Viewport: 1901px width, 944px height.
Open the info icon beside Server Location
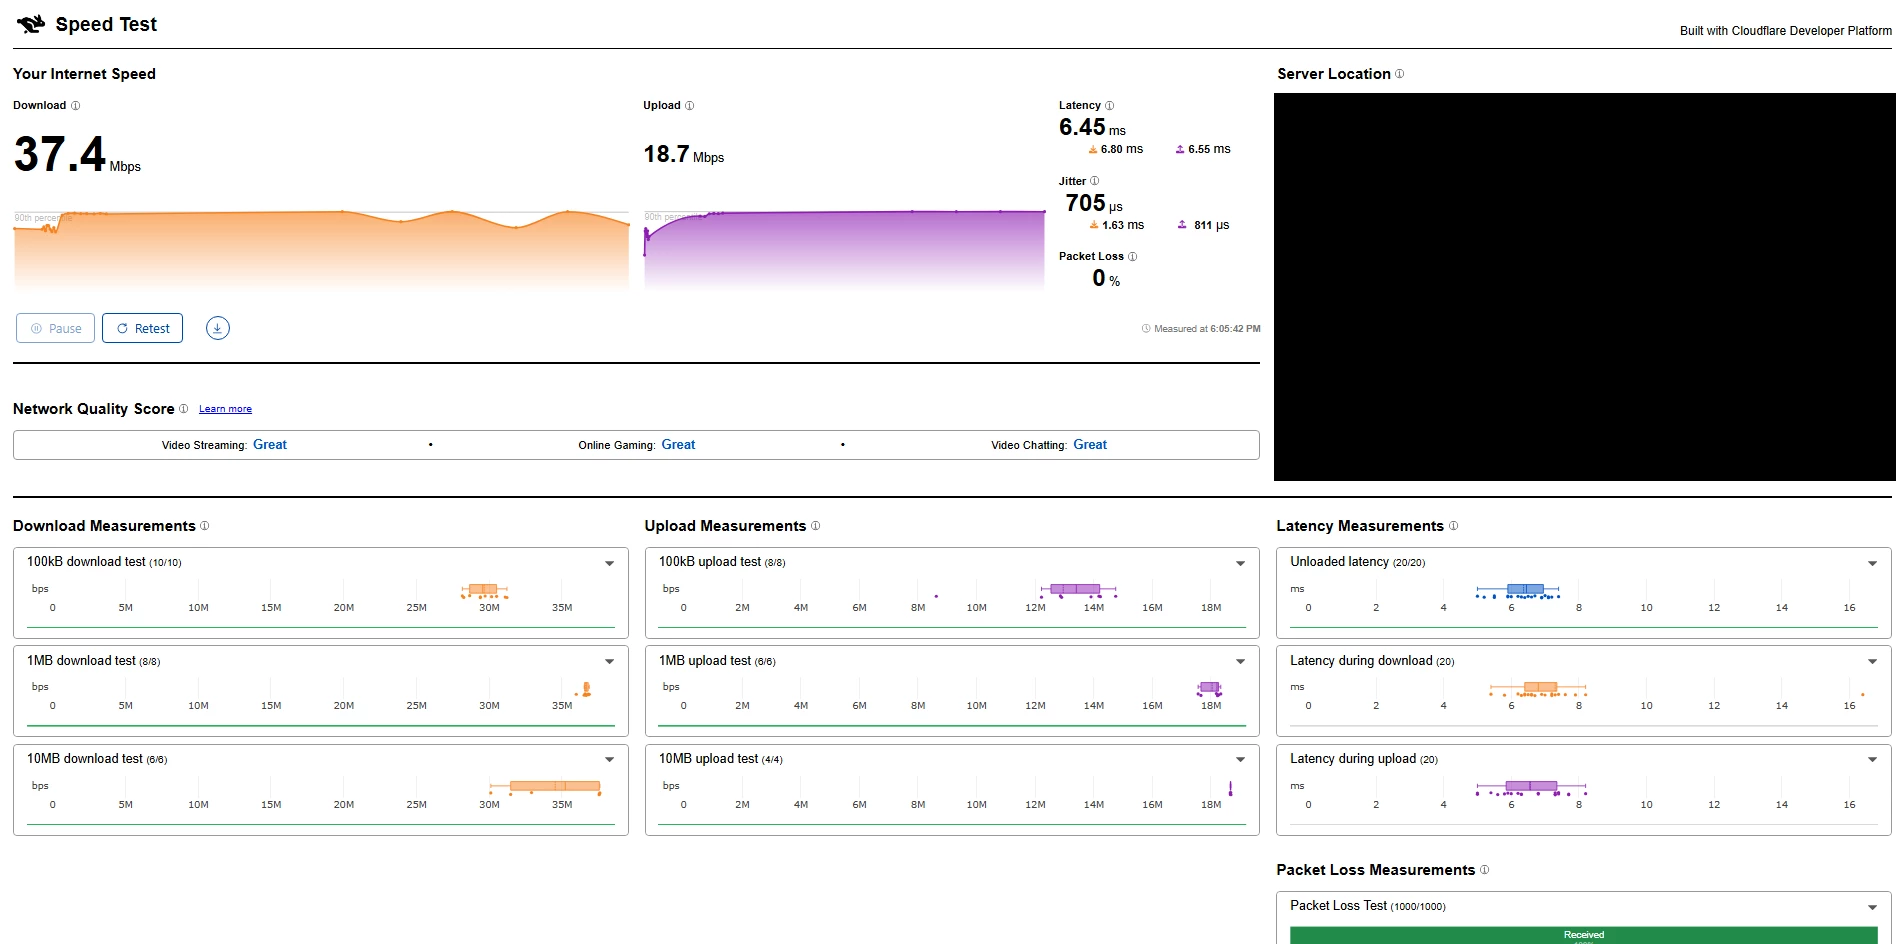pos(1399,74)
